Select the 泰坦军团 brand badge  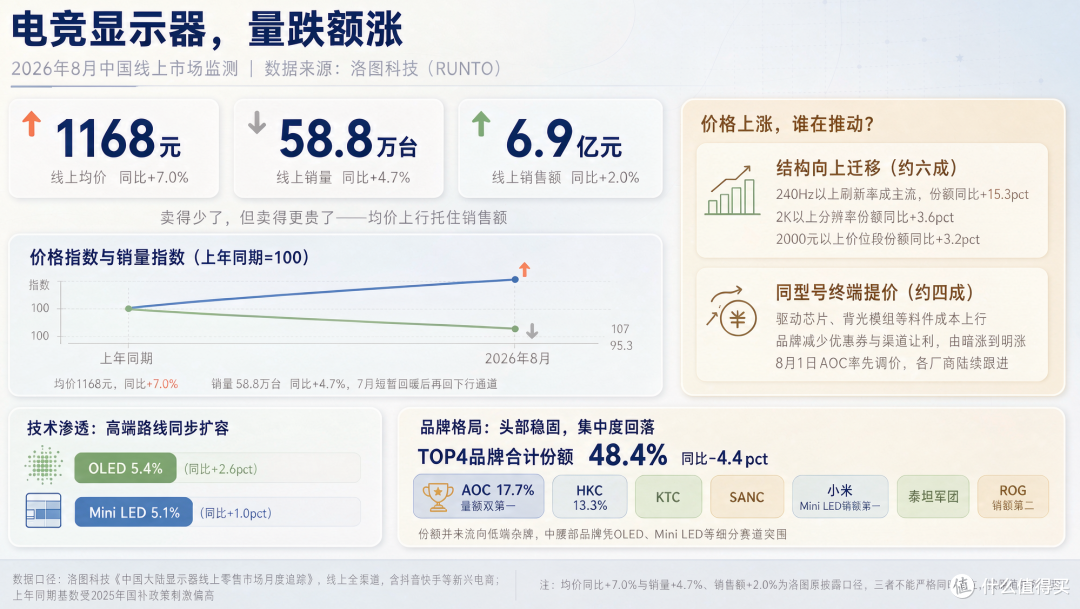pyautogui.click(x=933, y=497)
